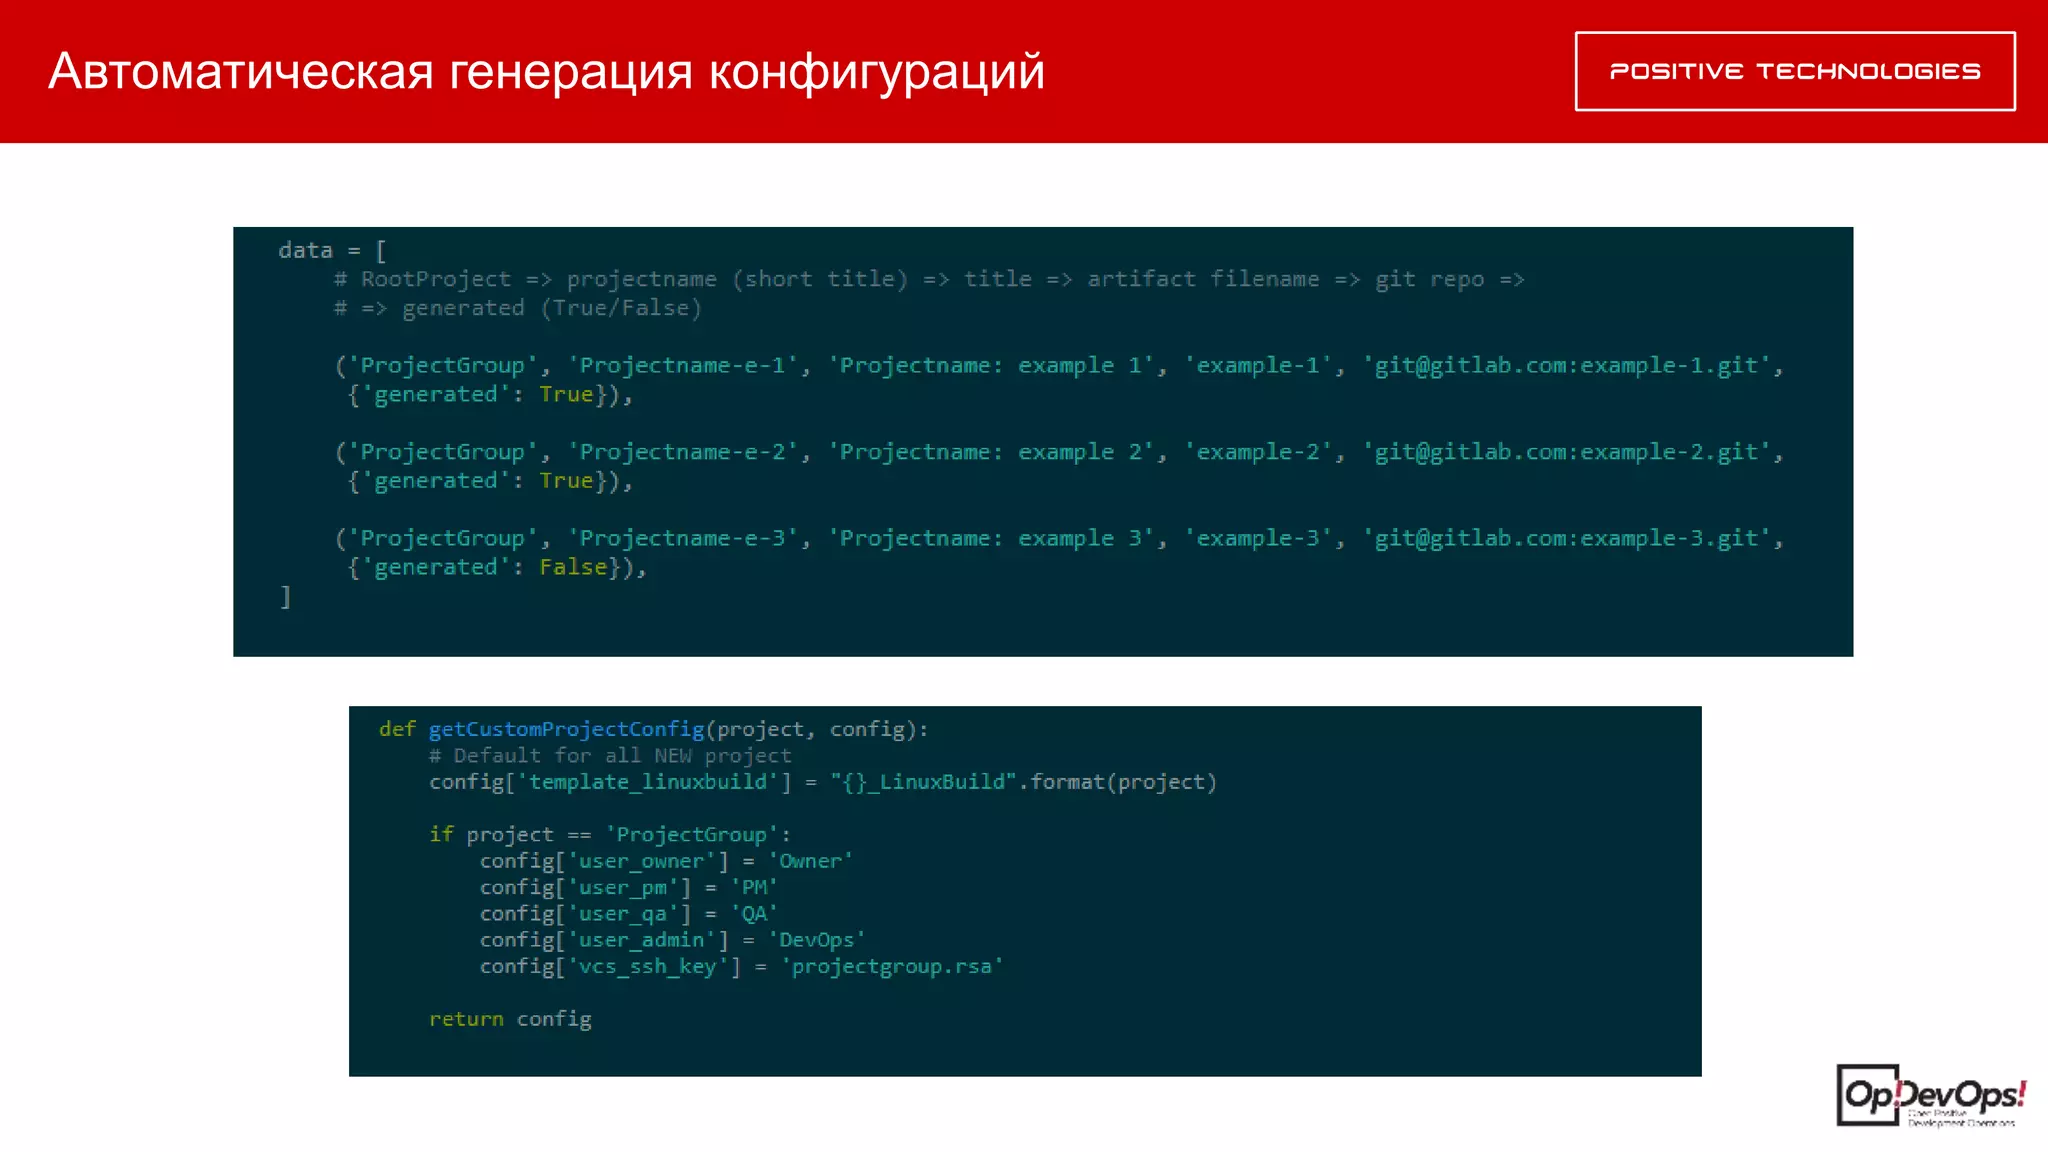Click the OpDevOps logo
The width and height of the screenshot is (2048, 1152).
[x=1931, y=1096]
